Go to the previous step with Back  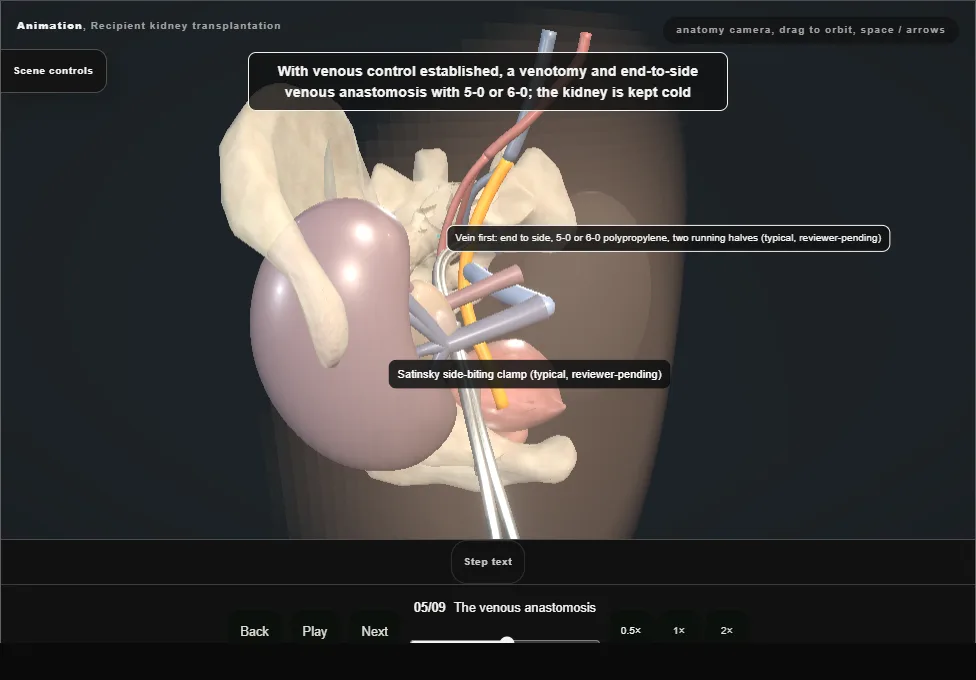(255, 631)
